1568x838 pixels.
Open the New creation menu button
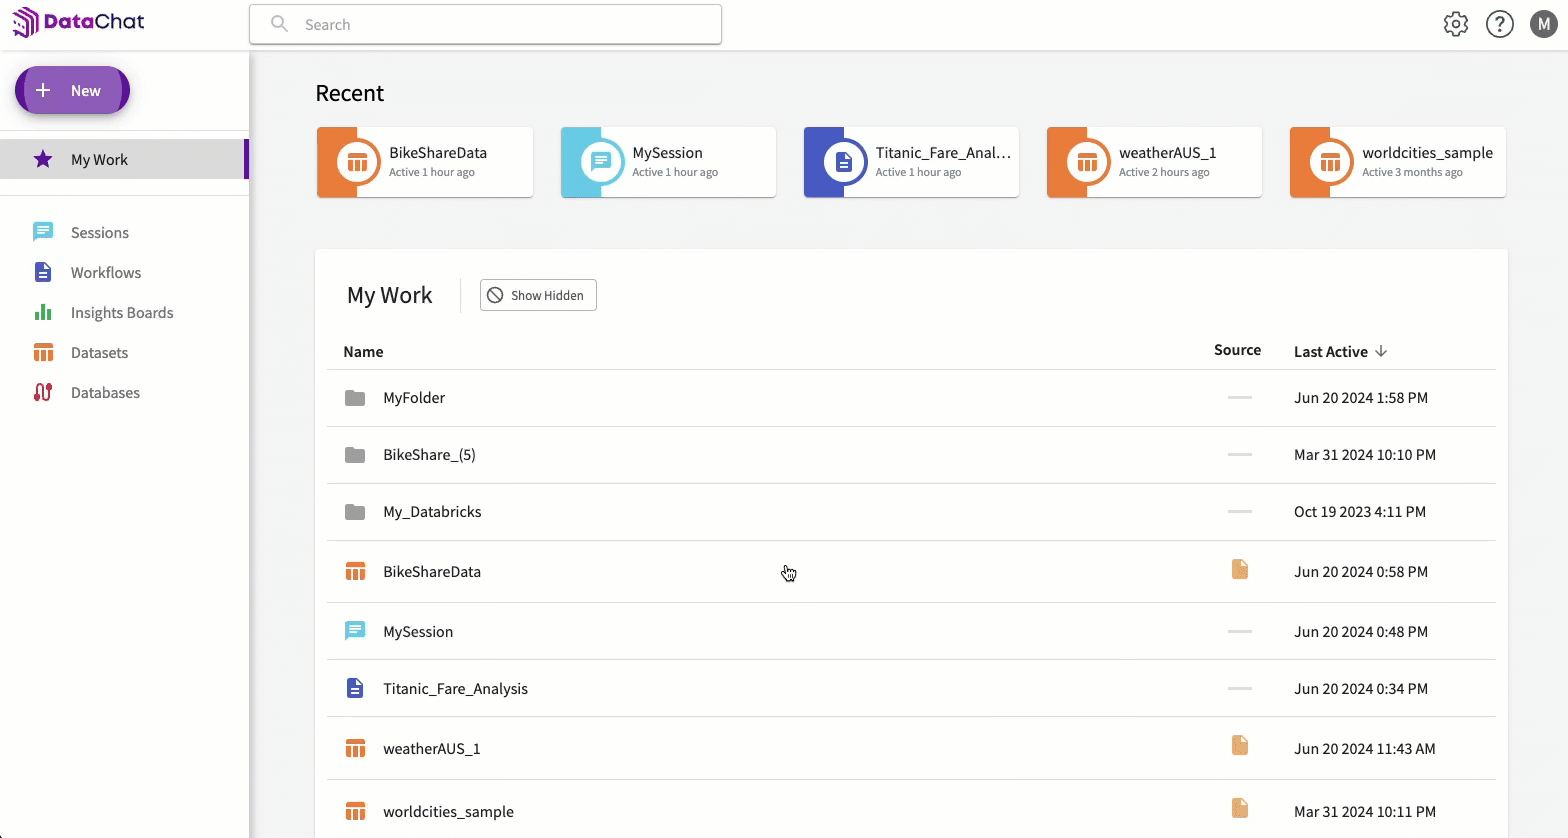[x=72, y=90]
